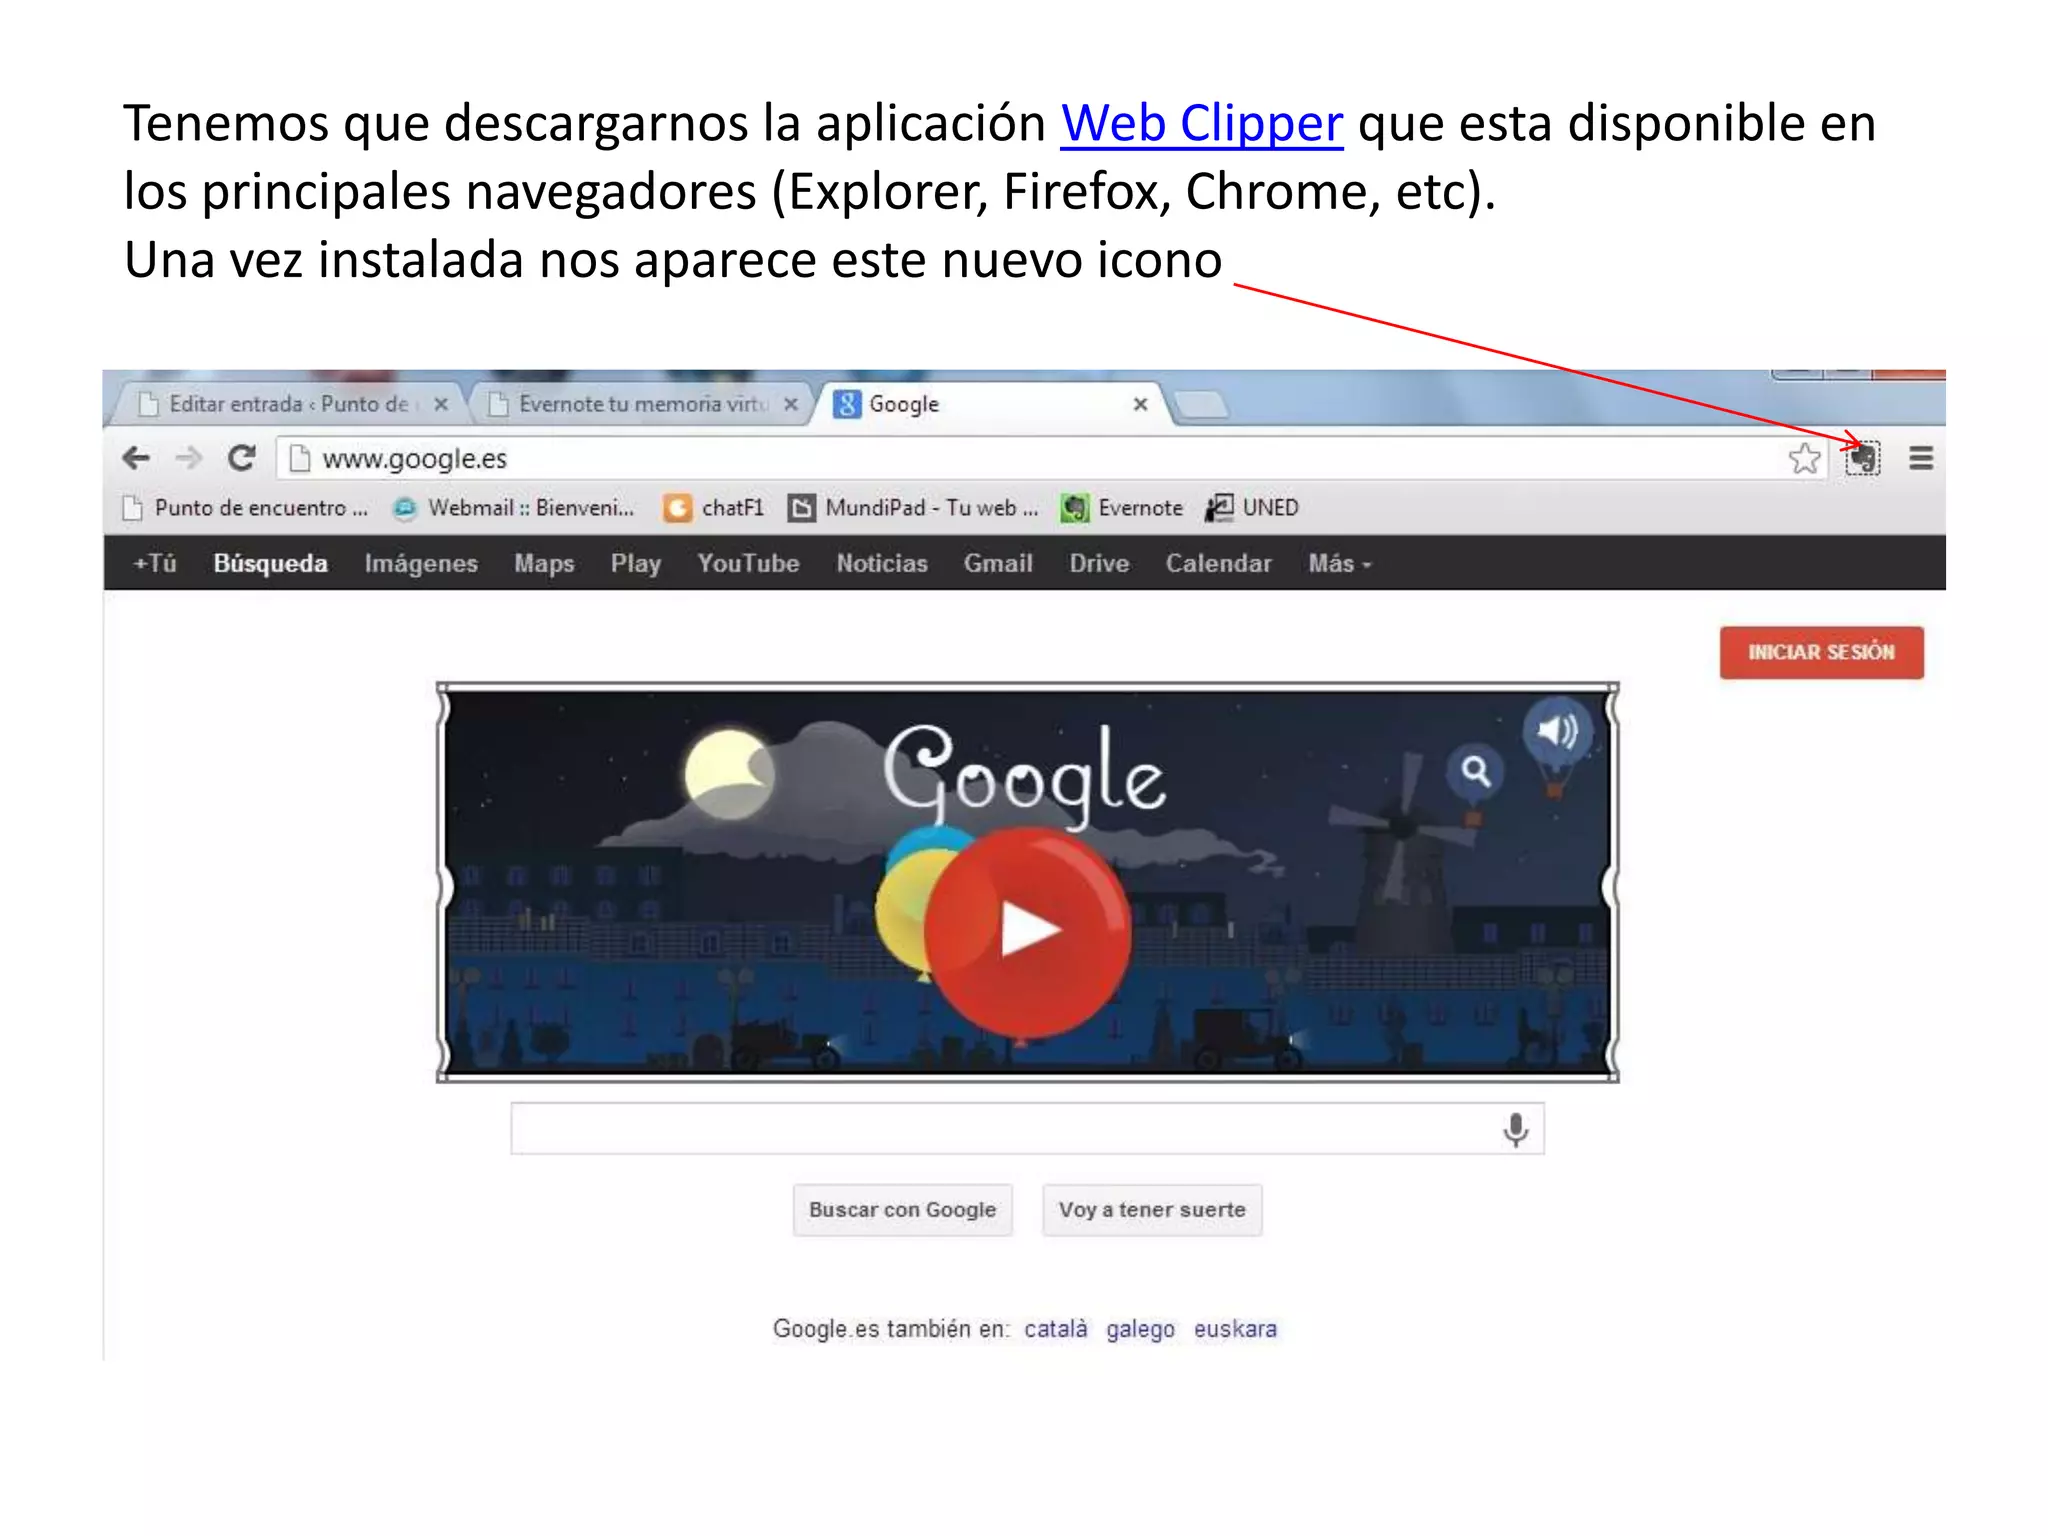This screenshot has height=1536, width=2048.
Task: Switch to the Evernote tu memoria tab
Action: coord(640,404)
